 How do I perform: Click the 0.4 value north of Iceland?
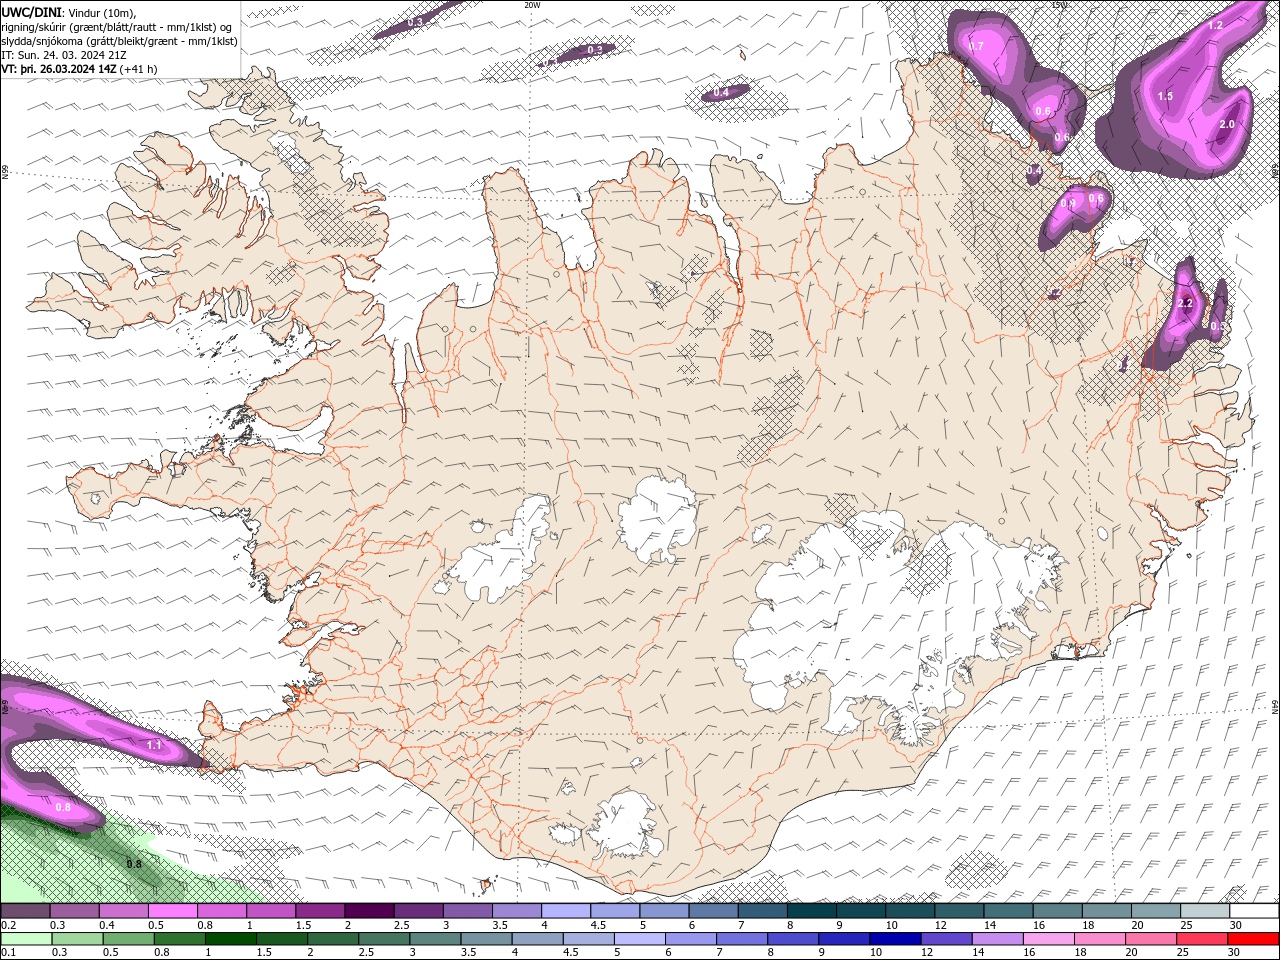click(x=721, y=93)
